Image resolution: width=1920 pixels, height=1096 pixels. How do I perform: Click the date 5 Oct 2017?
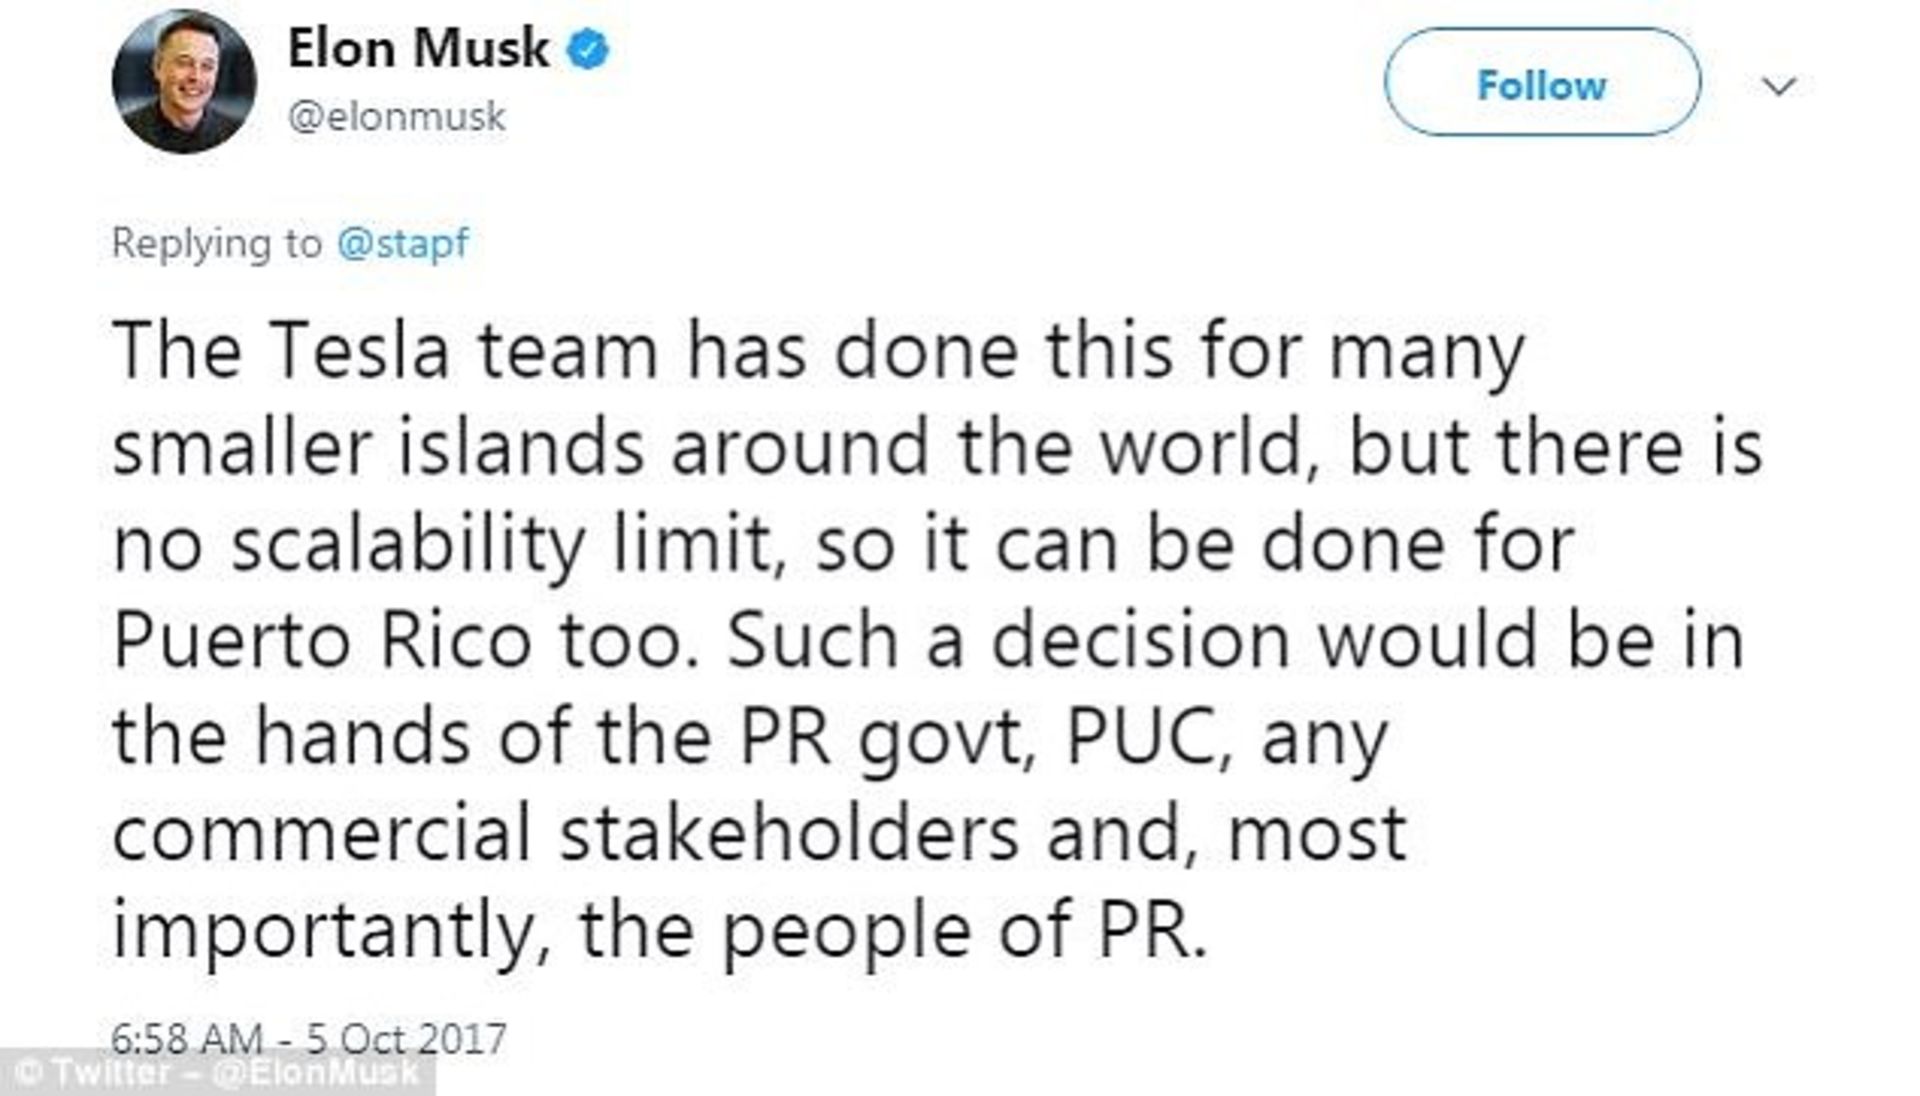click(406, 1039)
